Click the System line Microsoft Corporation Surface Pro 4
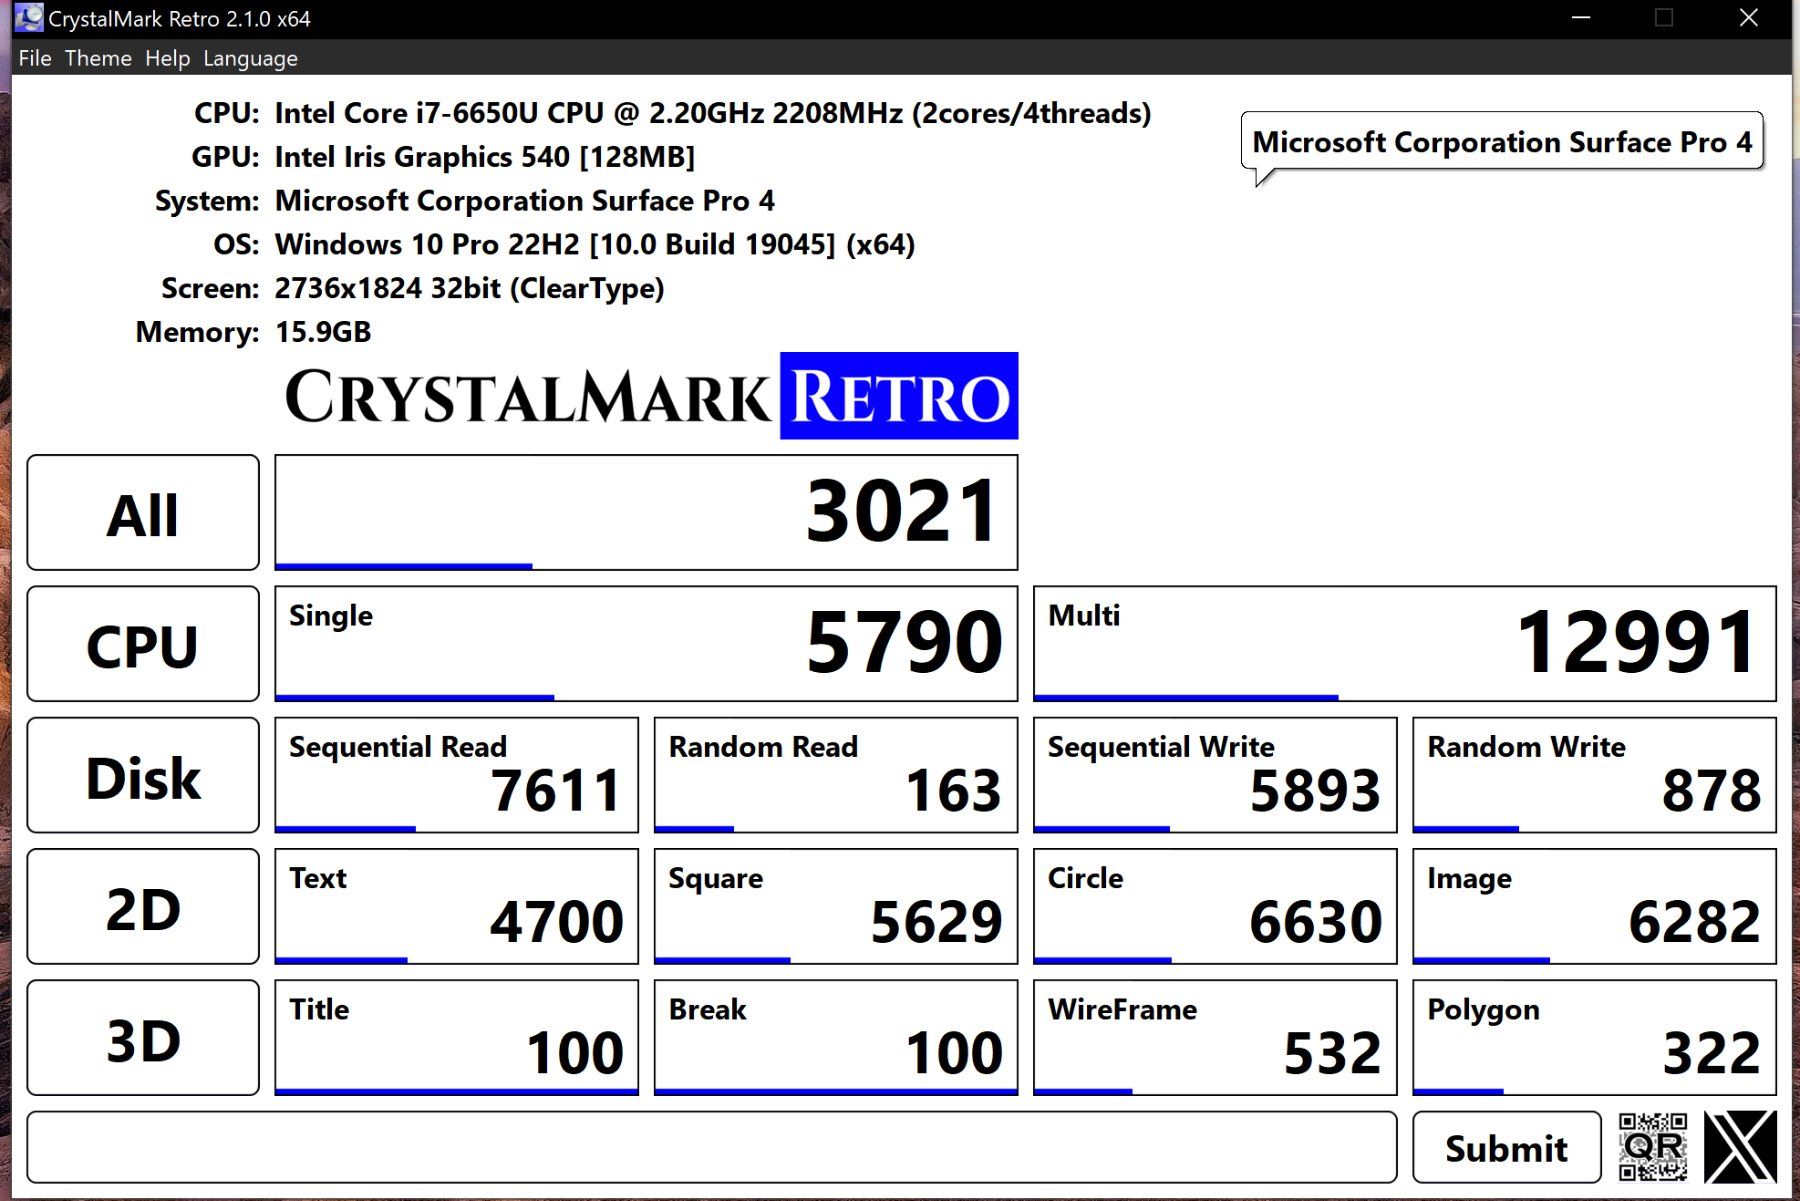 point(525,201)
